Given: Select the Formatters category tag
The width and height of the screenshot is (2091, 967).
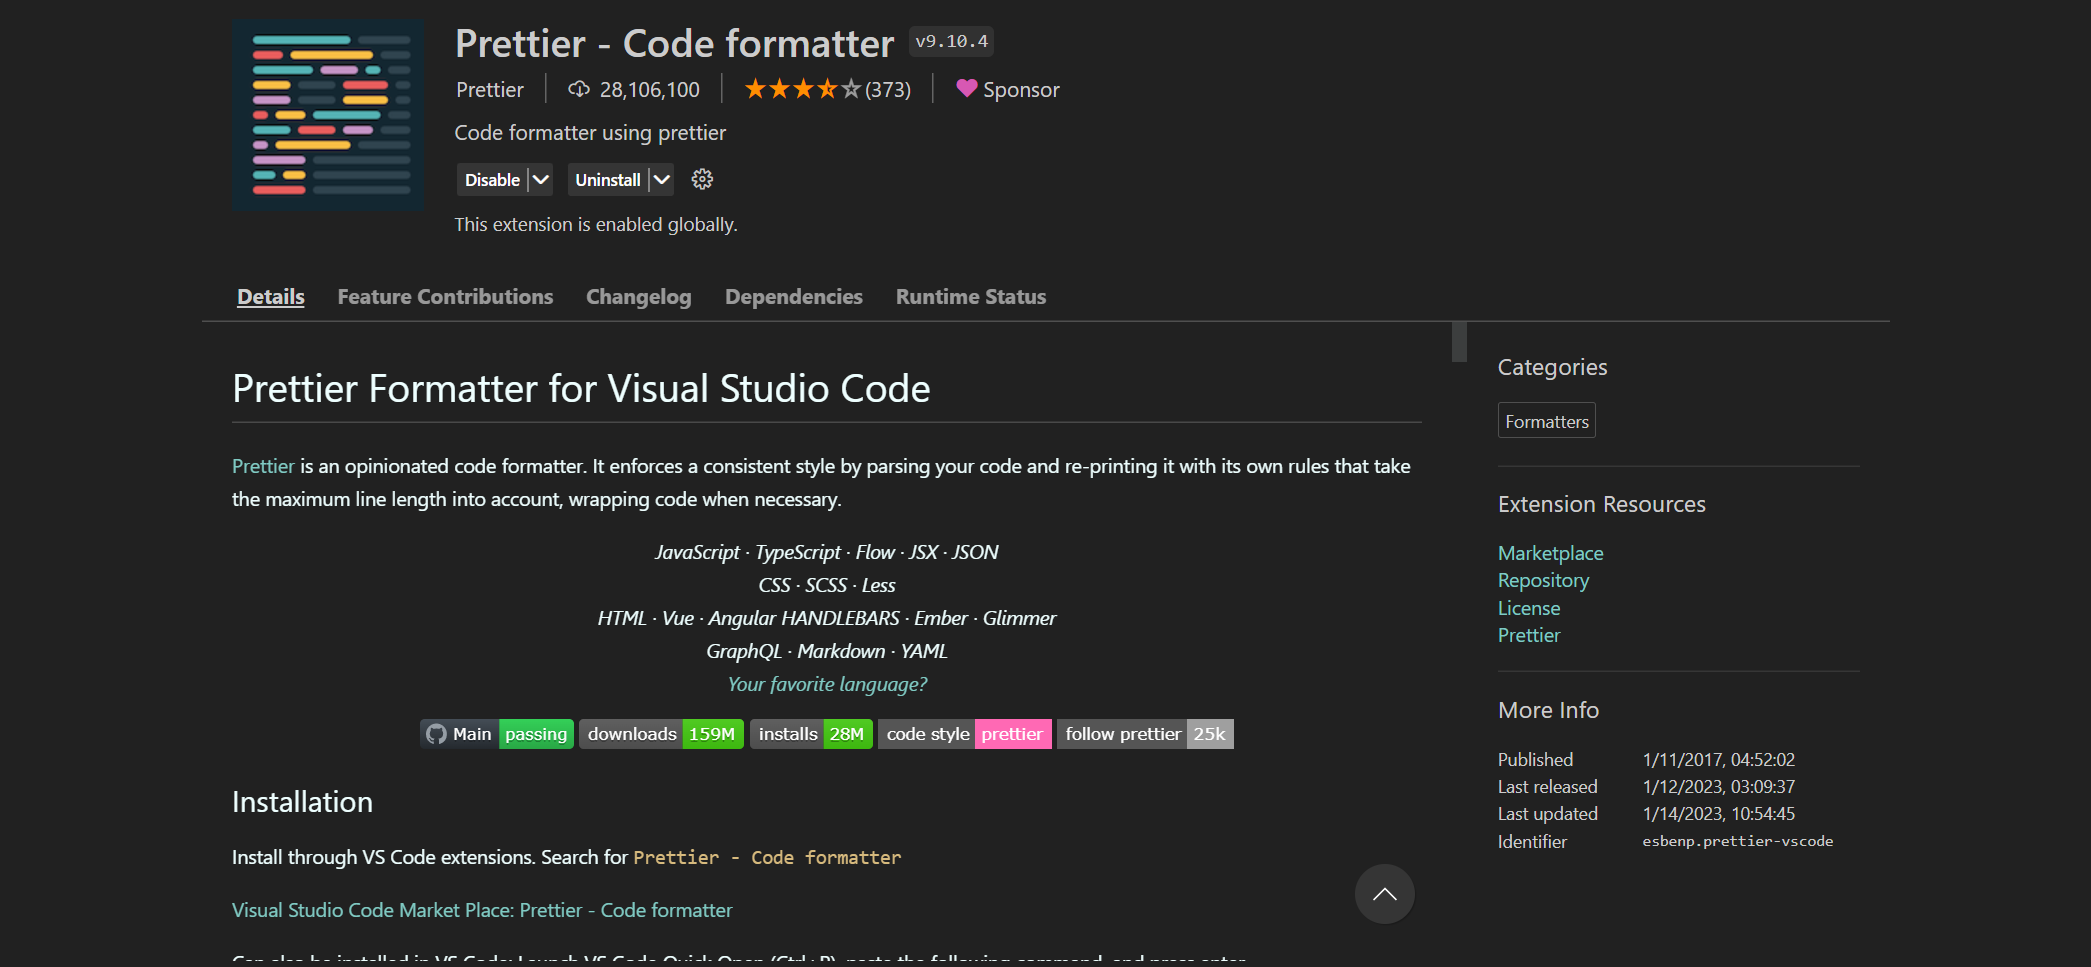Looking at the screenshot, I should pyautogui.click(x=1547, y=421).
